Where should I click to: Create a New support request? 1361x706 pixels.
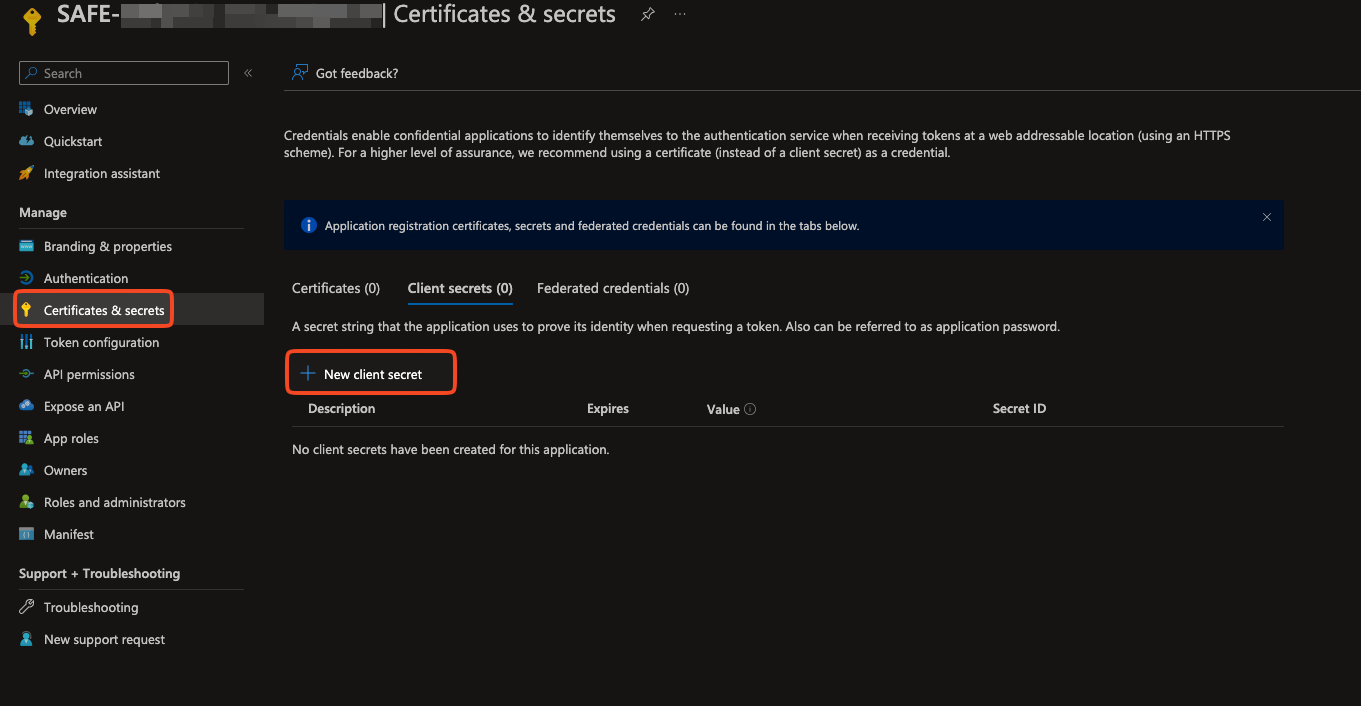[x=105, y=639]
